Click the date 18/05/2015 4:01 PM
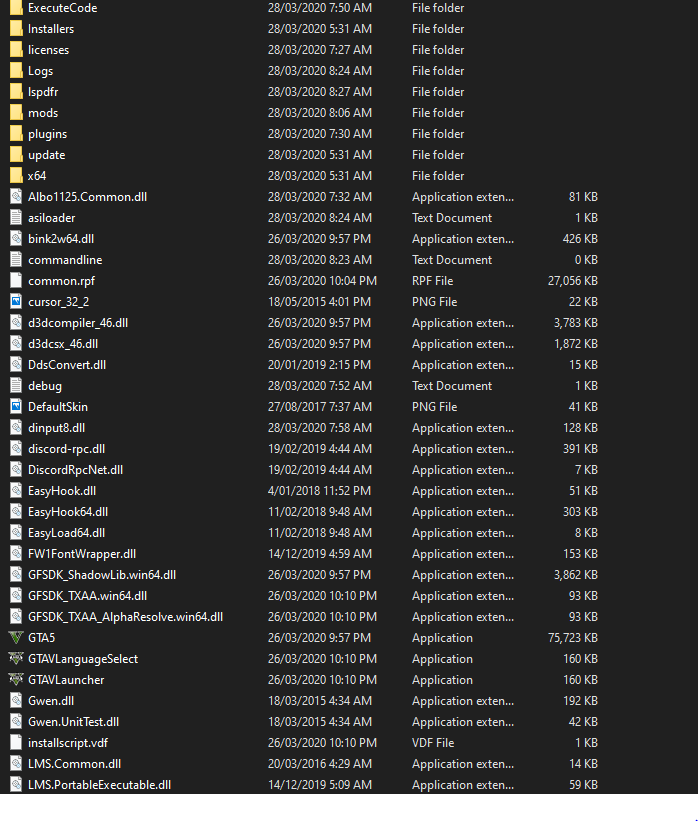Viewport: 698px width, 821px height. click(319, 302)
